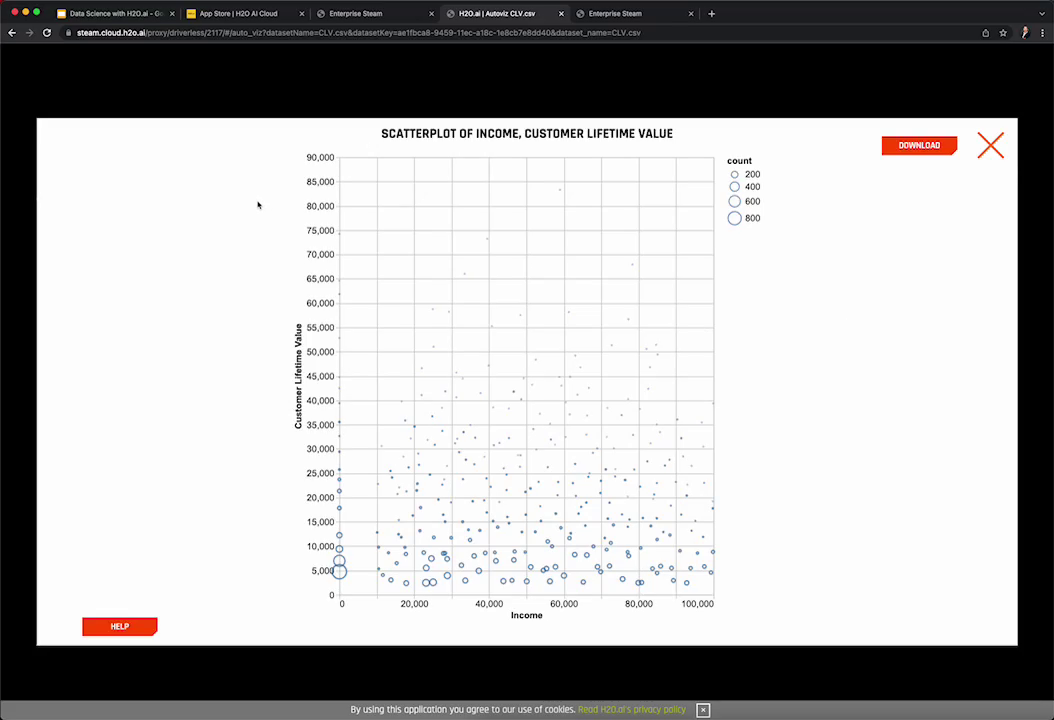Close the scatterplot with the red X

[990, 145]
